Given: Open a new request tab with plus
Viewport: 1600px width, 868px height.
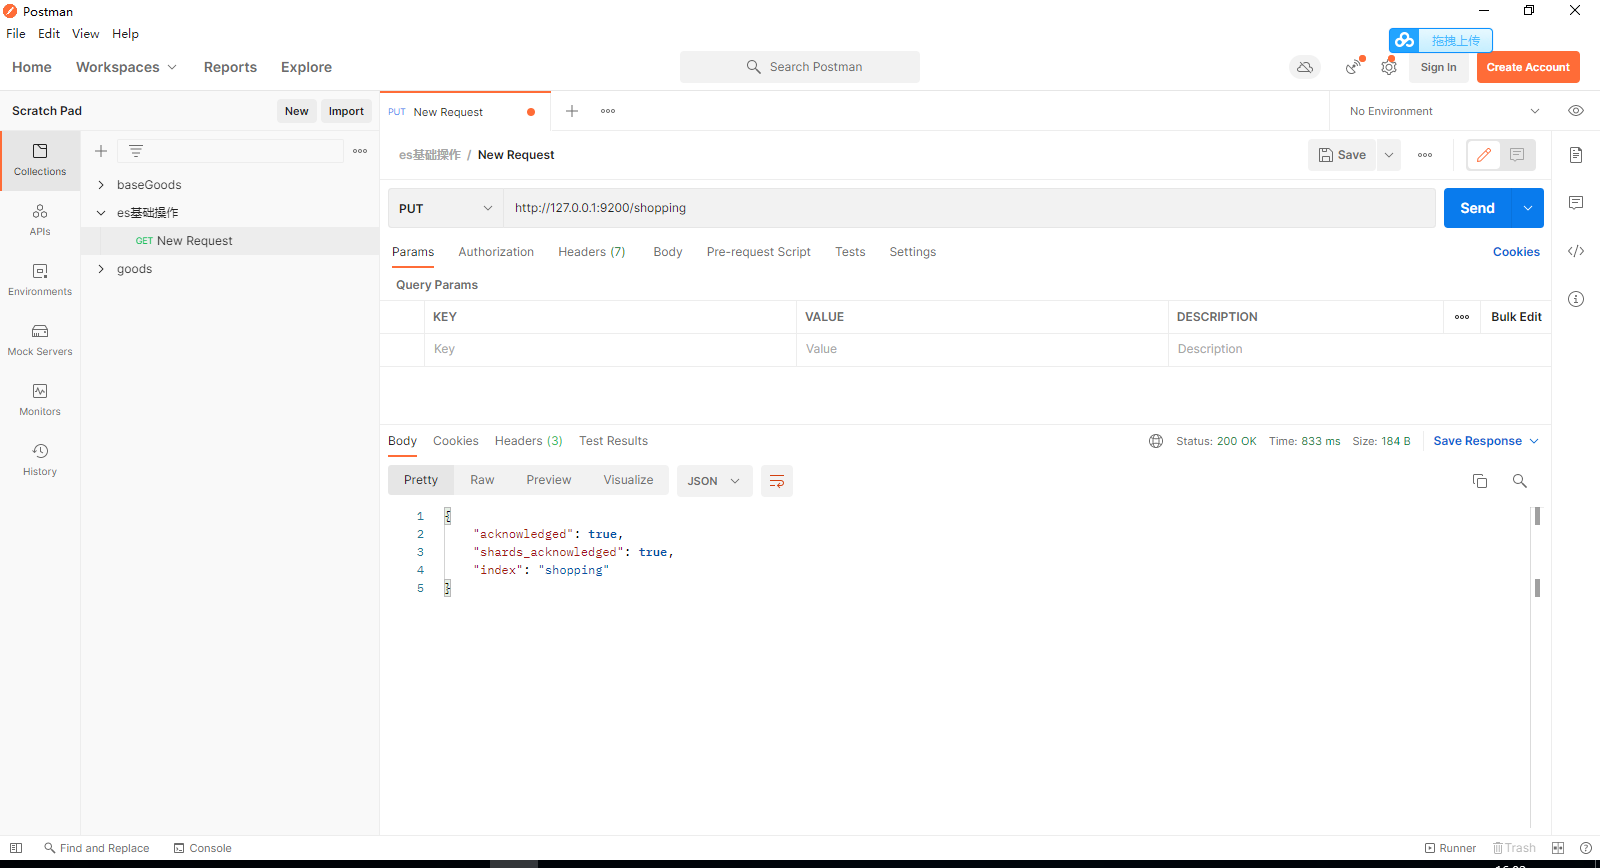Looking at the screenshot, I should [x=572, y=111].
